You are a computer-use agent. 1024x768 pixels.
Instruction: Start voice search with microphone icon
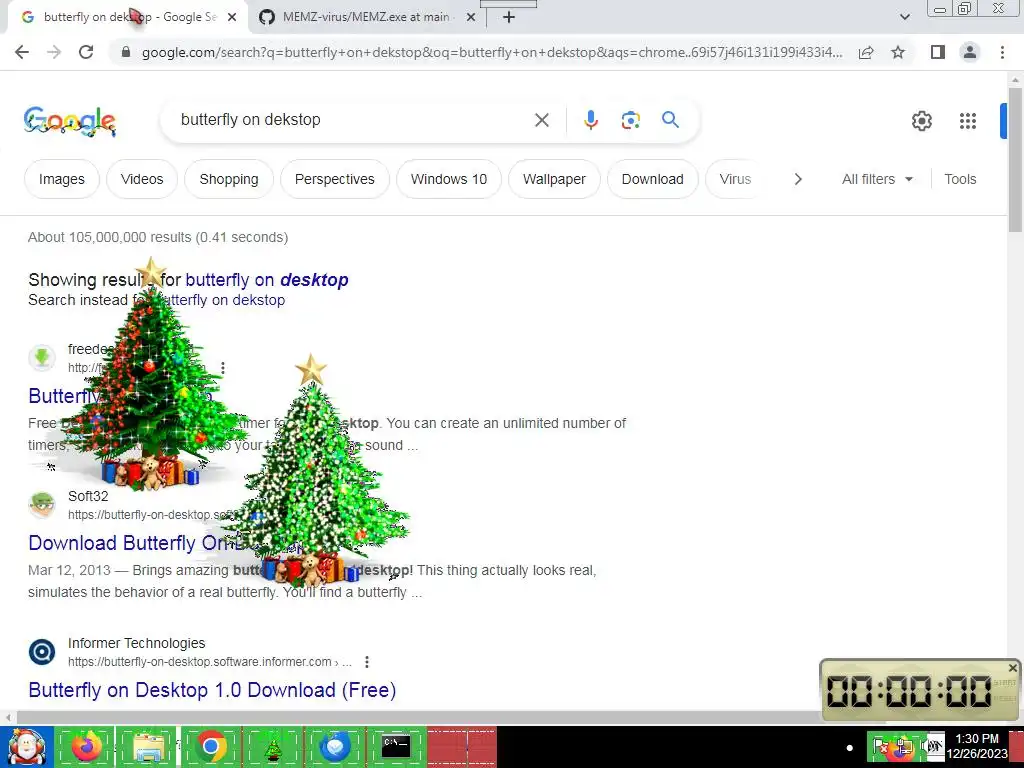click(x=590, y=120)
